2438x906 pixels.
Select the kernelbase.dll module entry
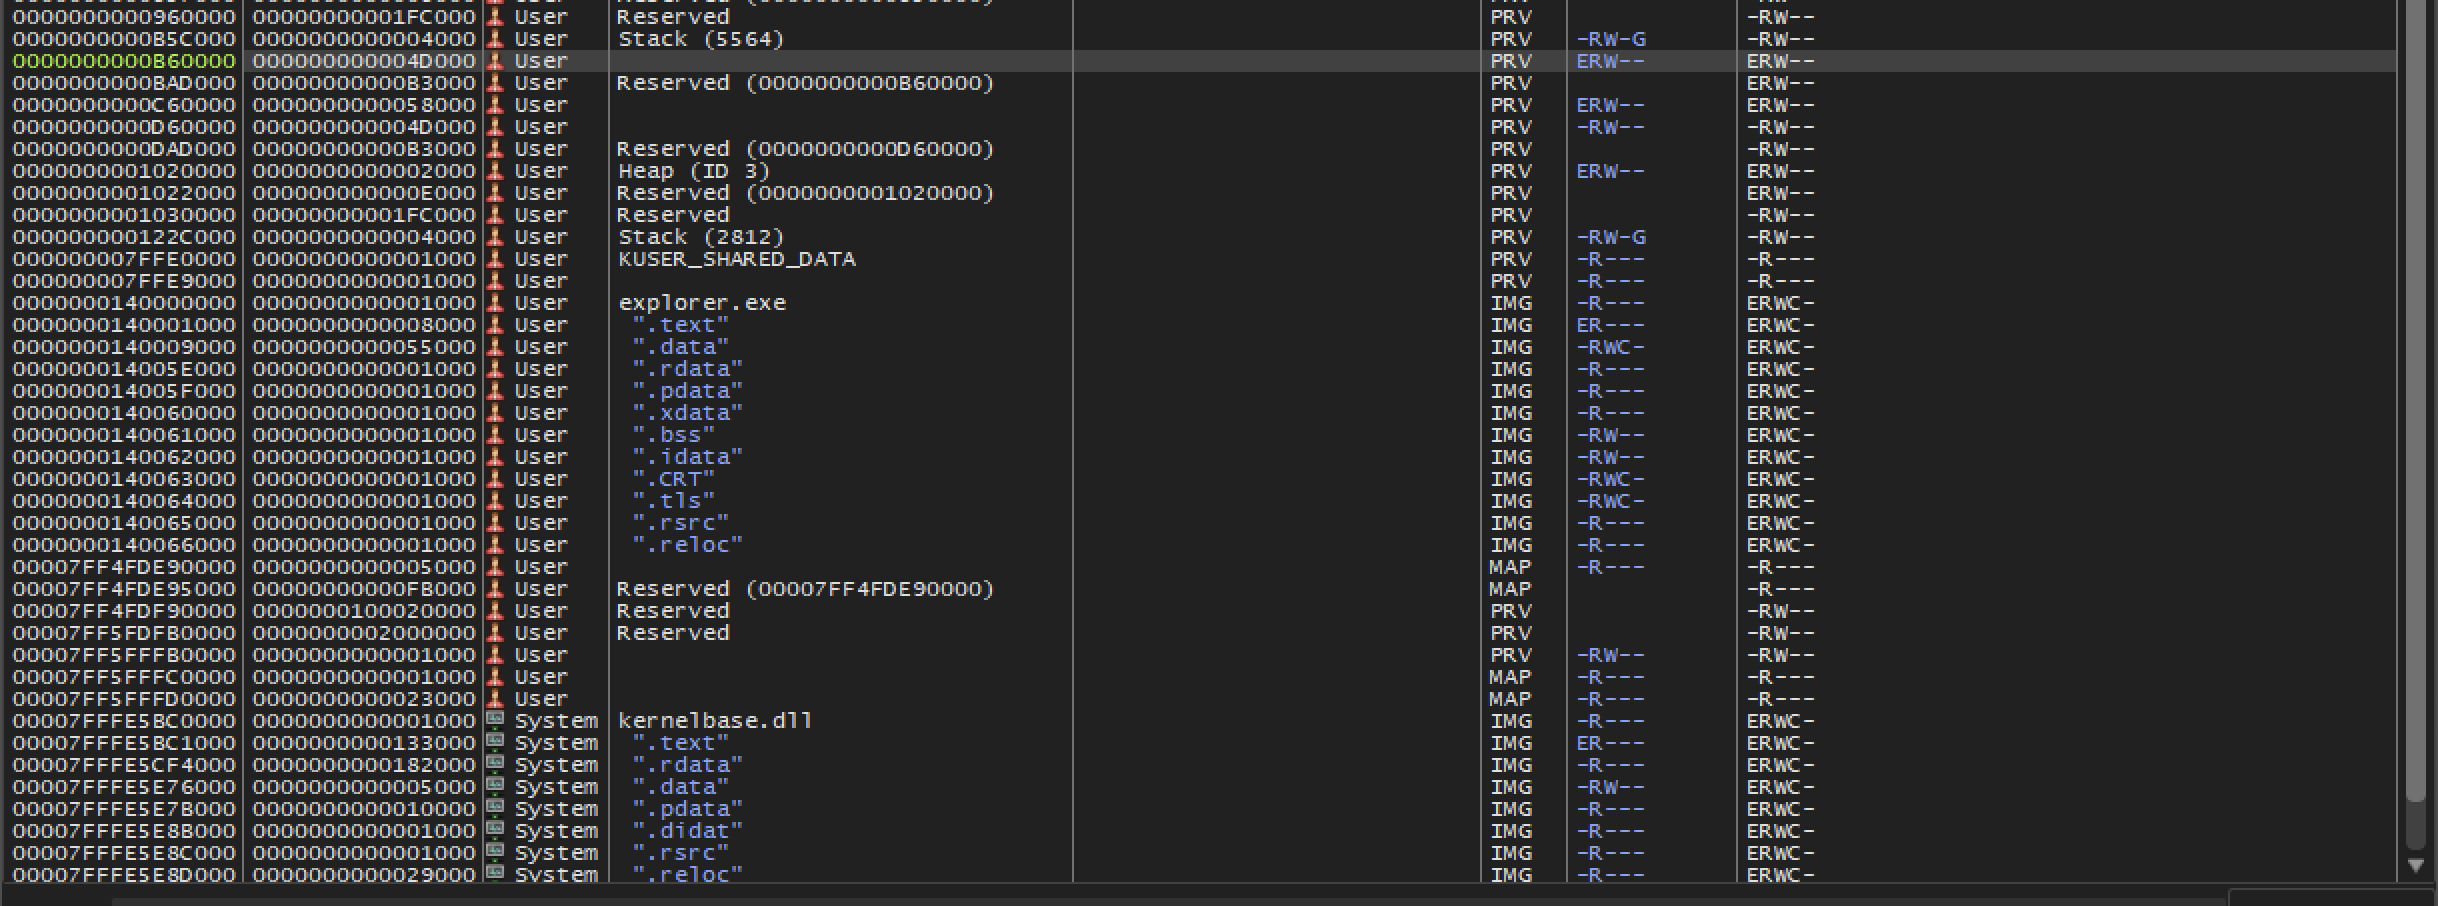(715, 721)
